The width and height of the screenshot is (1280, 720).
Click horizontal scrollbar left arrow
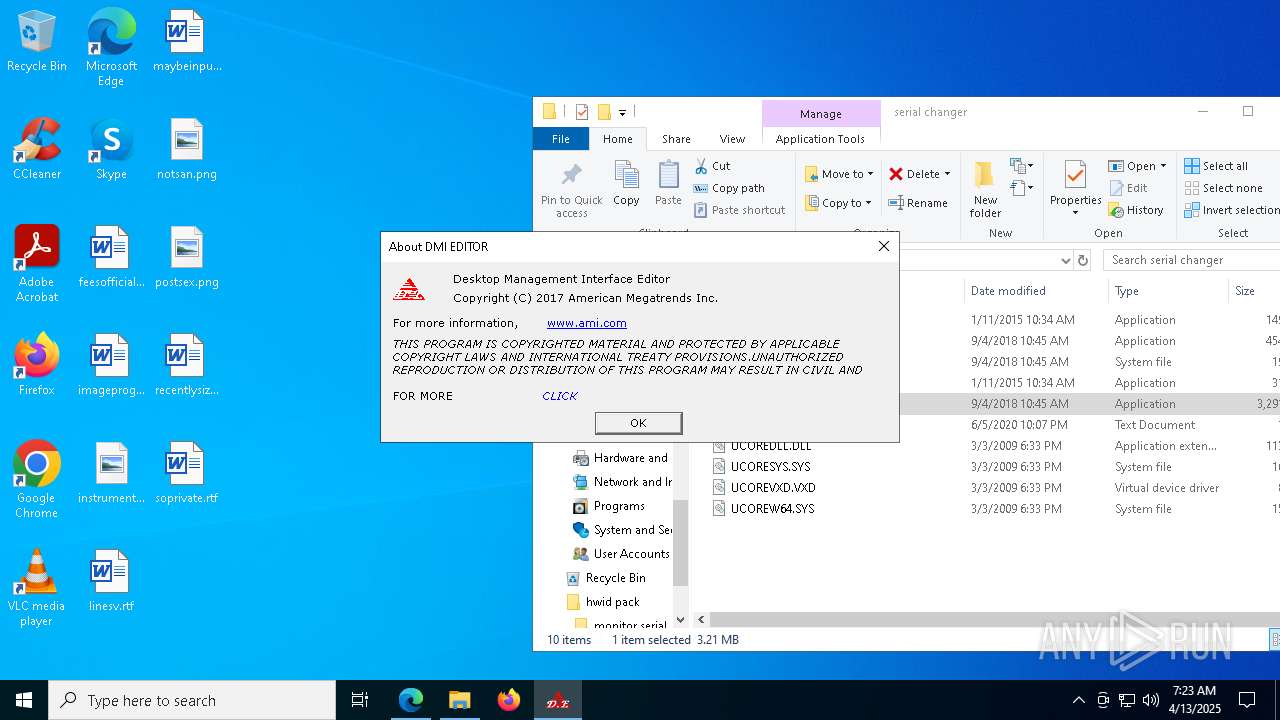pos(701,620)
